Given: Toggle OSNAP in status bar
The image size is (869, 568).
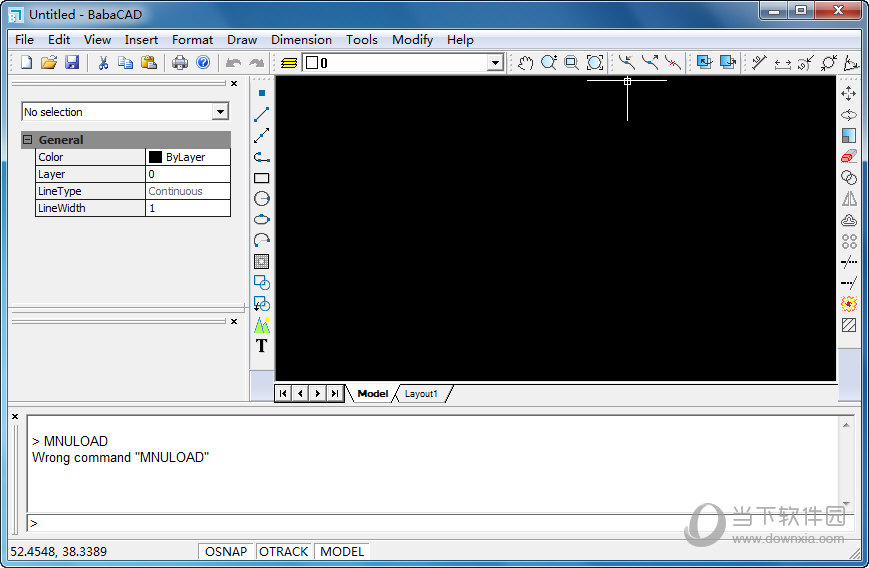Looking at the screenshot, I should coord(226,551).
